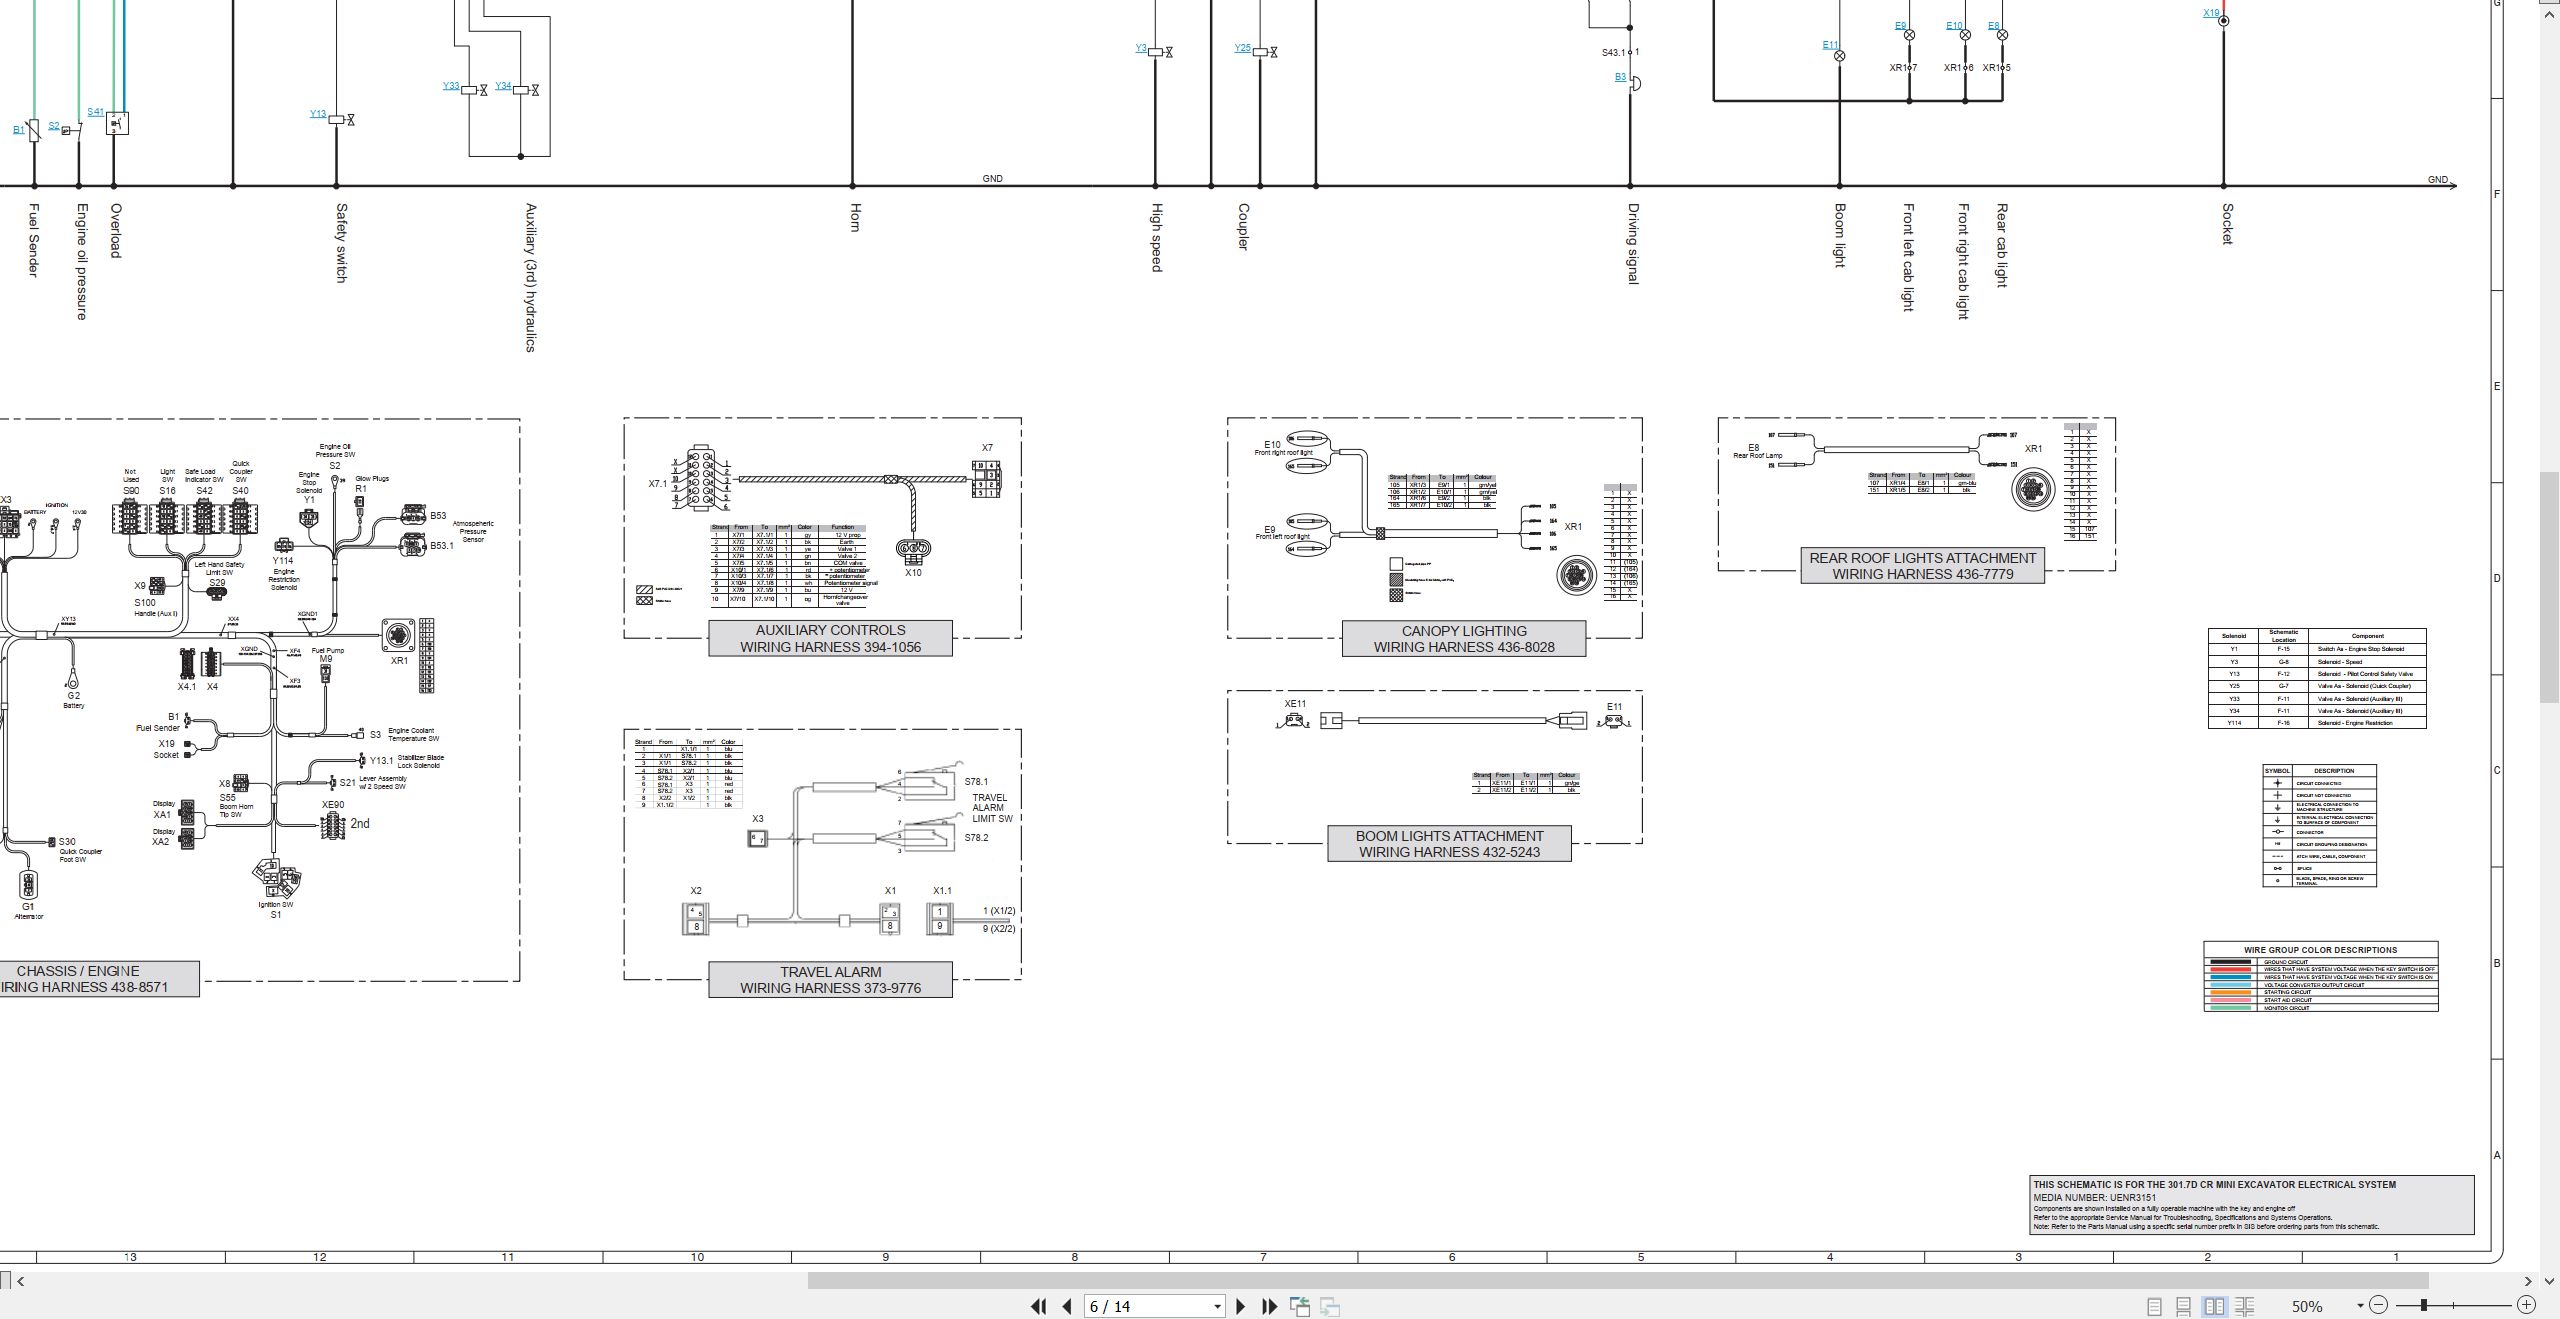Click BOOM LIGHTS ATTACHMENT WIRING HARNESS label
Viewport: 2560px width, 1319px height.
[x=1449, y=844]
